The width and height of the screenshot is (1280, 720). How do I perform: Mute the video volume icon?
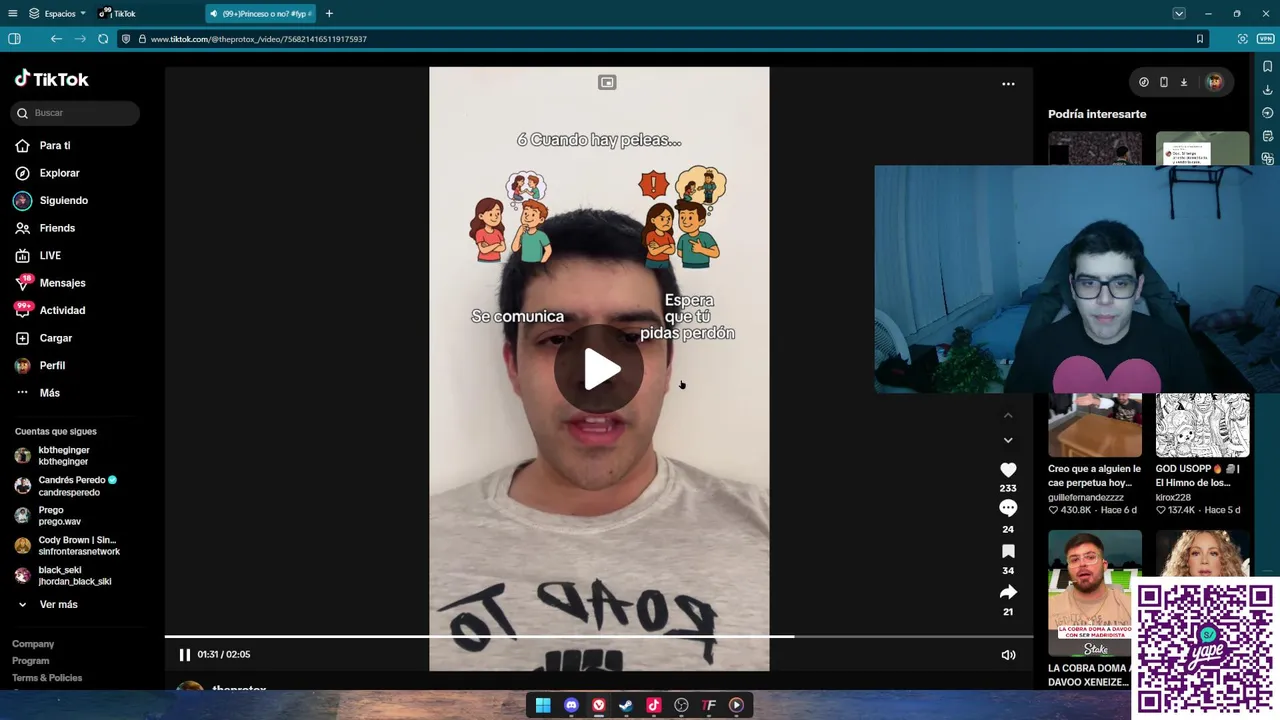pyautogui.click(x=1008, y=655)
